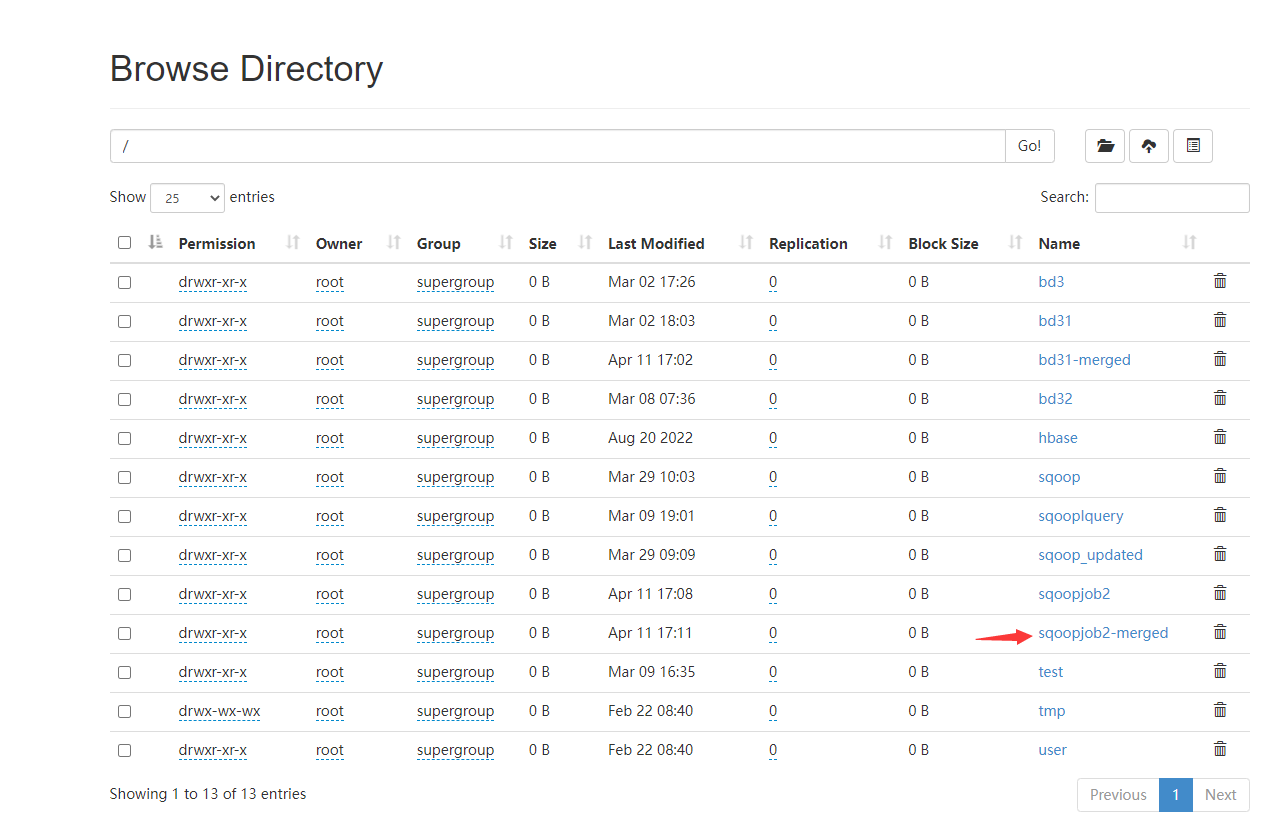This screenshot has height=826, width=1261.
Task: Sort the table by Name column header
Action: click(1059, 244)
